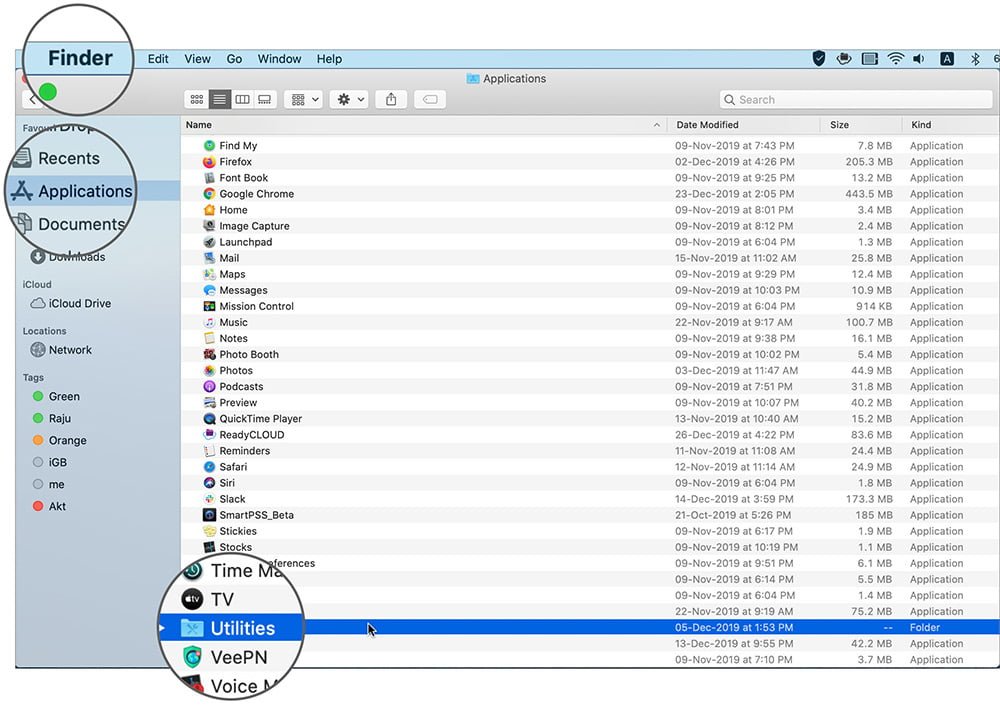Open the gear action menu

[349, 100]
